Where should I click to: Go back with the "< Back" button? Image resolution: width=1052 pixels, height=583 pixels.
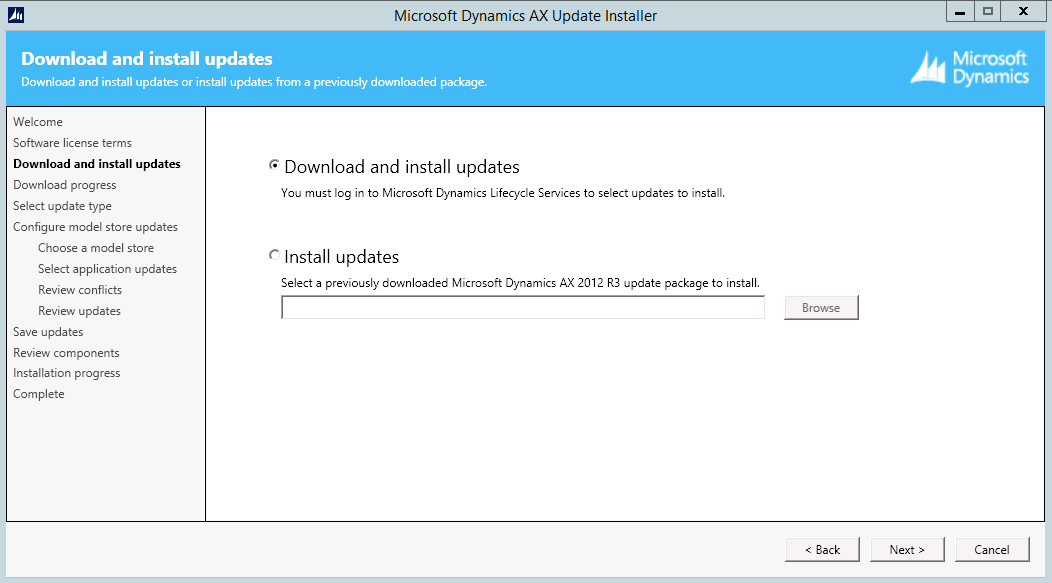(823, 549)
